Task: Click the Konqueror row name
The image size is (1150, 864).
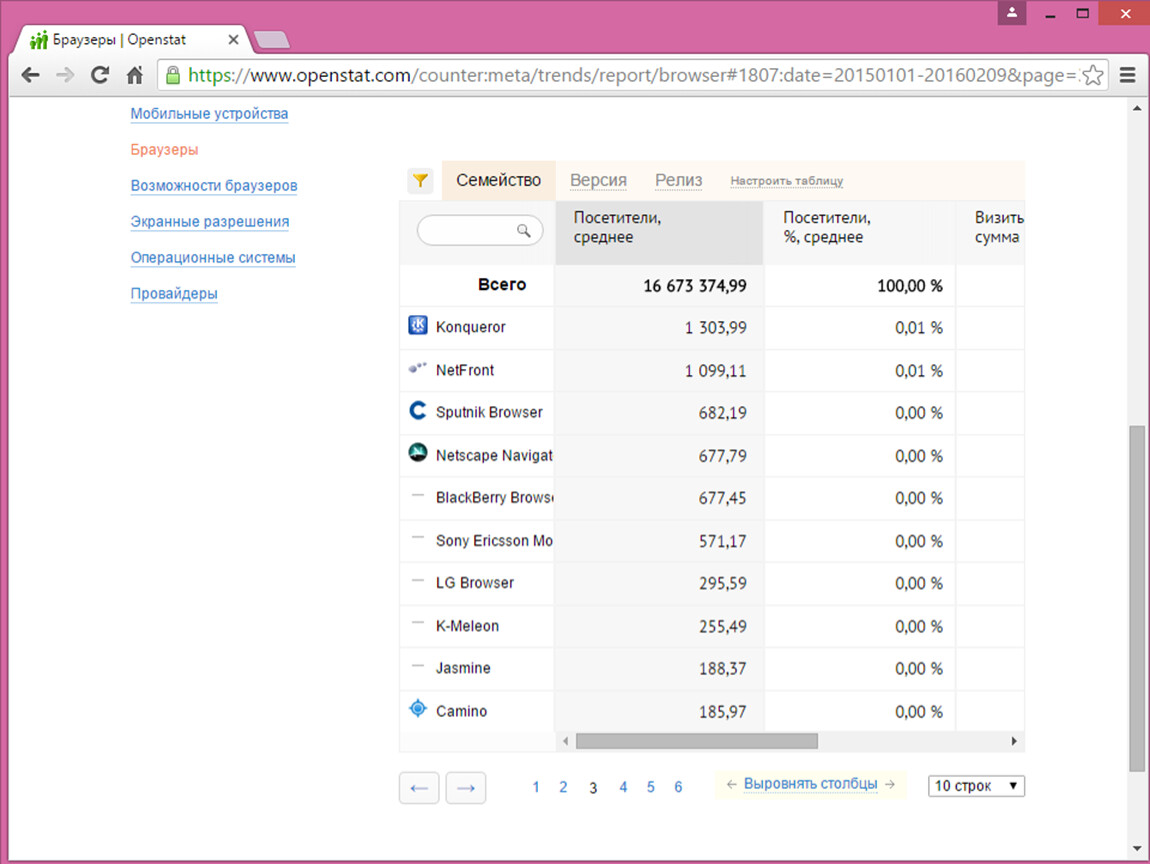Action: point(471,327)
